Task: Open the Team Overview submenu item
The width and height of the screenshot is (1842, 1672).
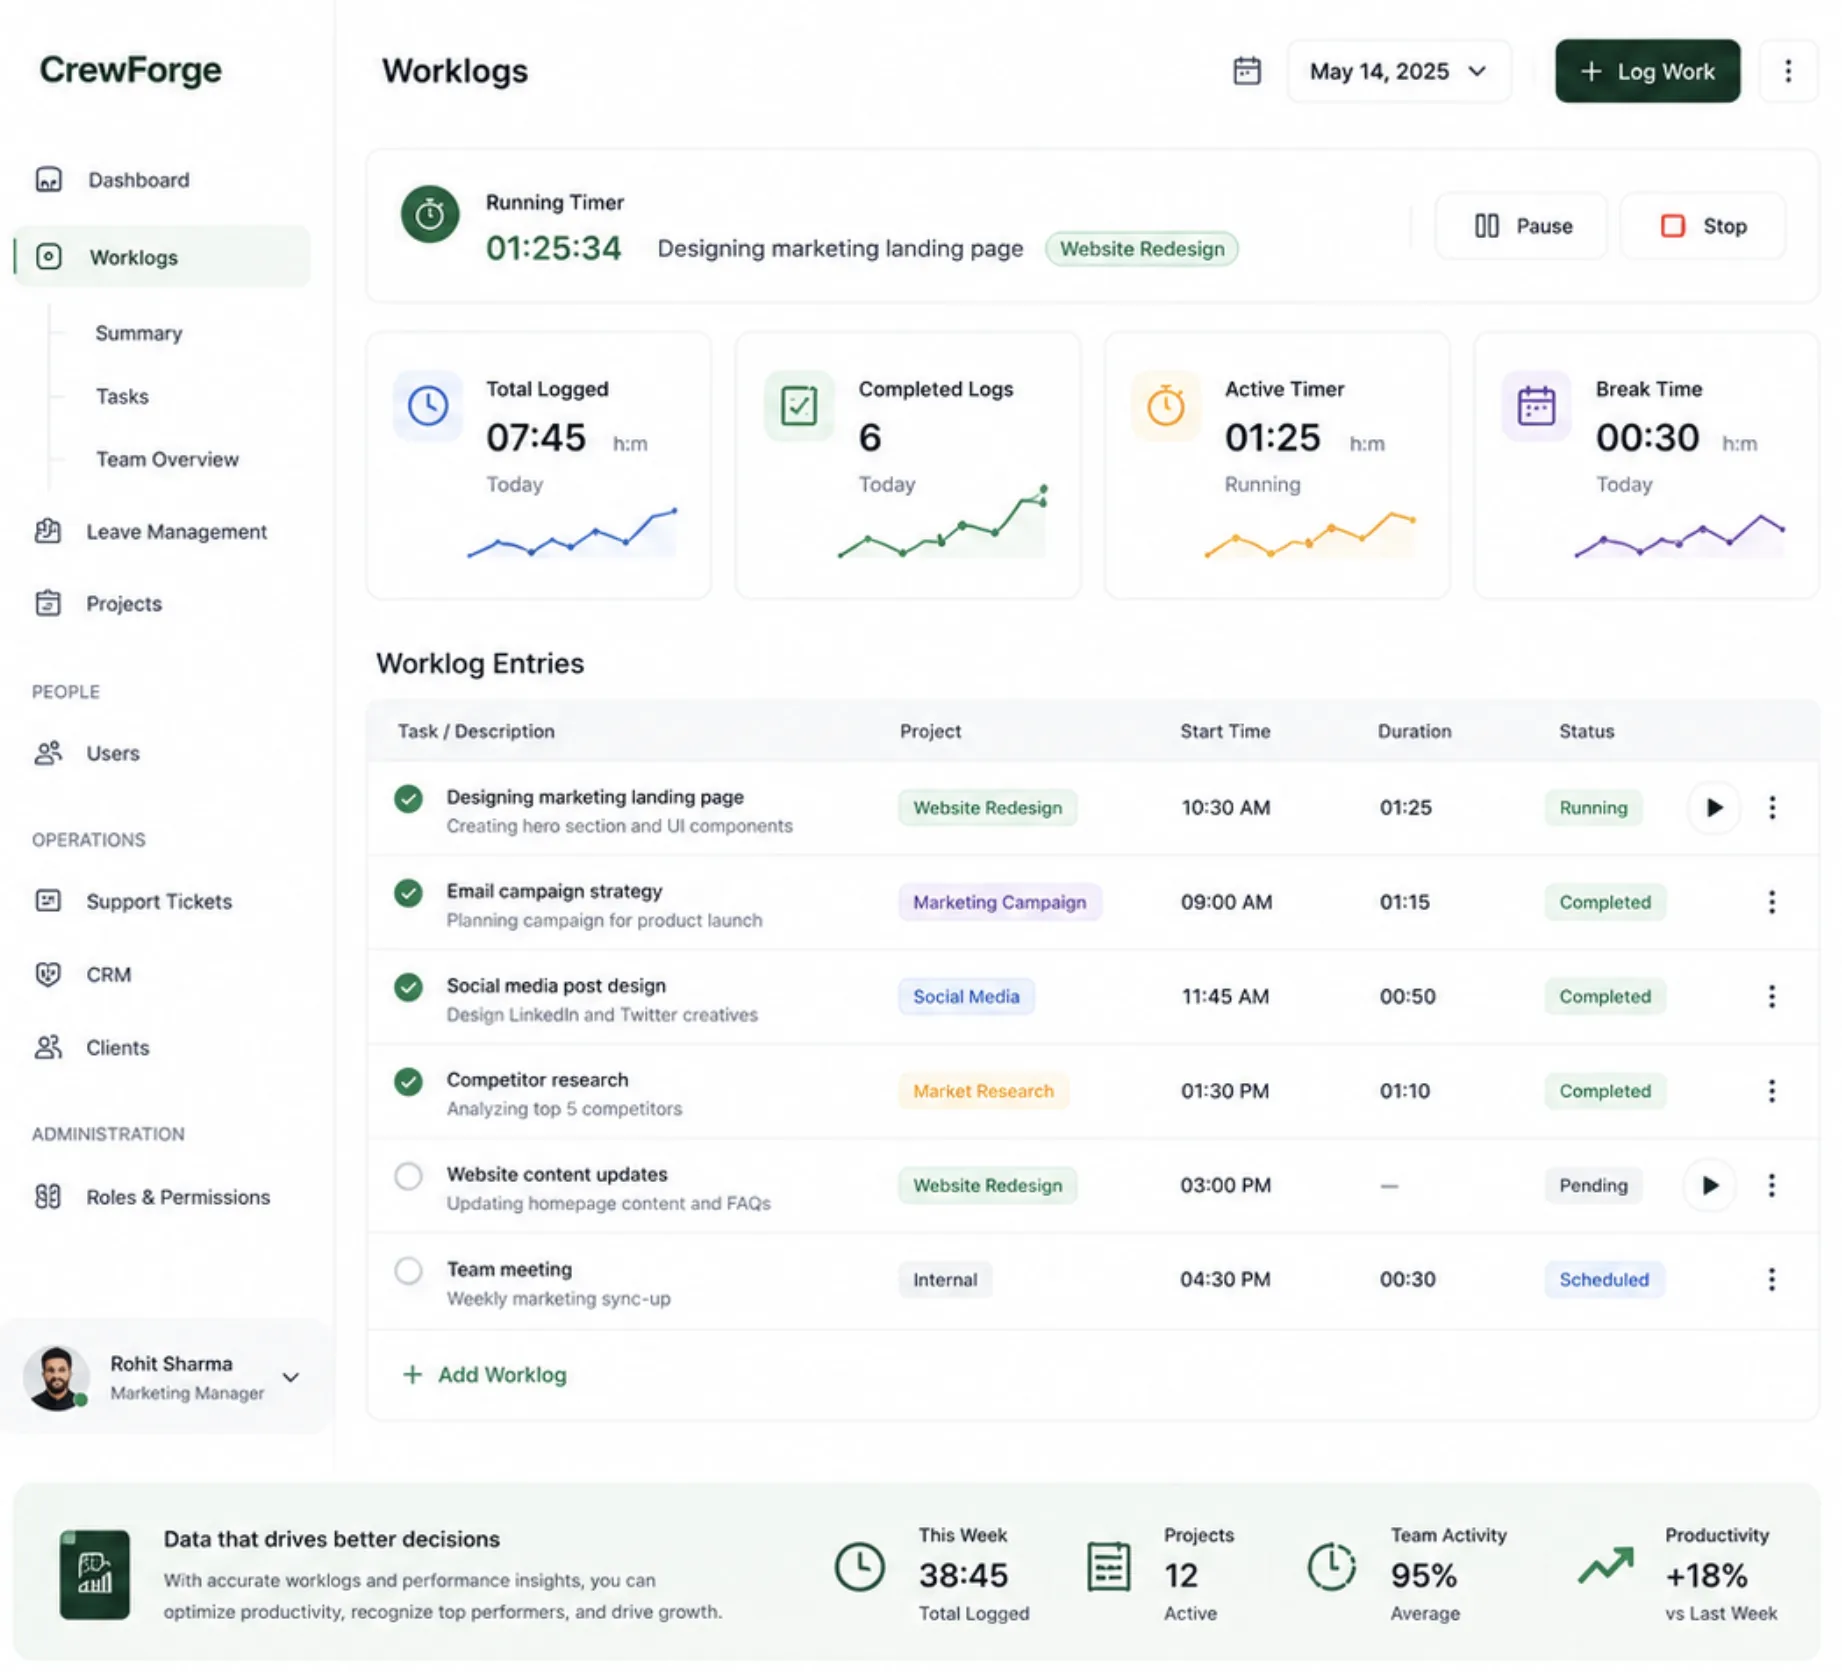Action: click(x=167, y=459)
